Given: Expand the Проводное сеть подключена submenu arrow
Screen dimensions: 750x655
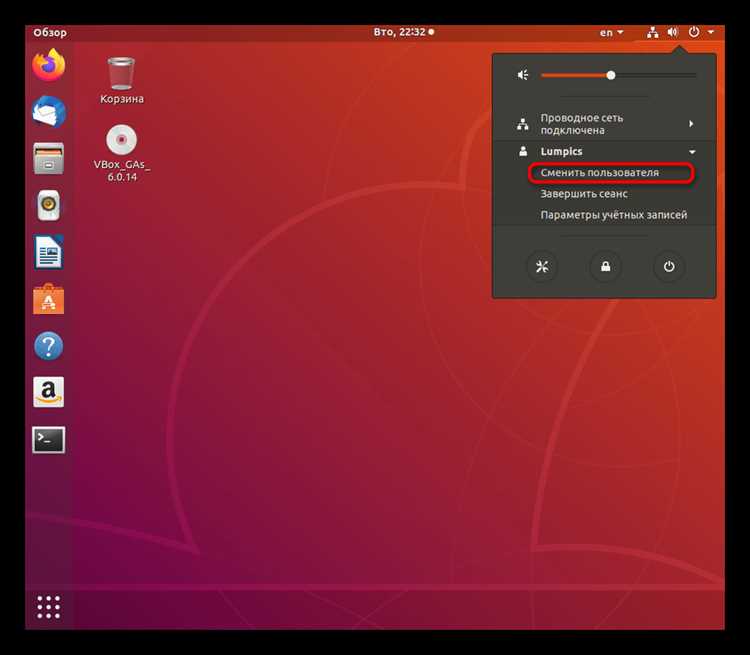Looking at the screenshot, I should (x=691, y=124).
